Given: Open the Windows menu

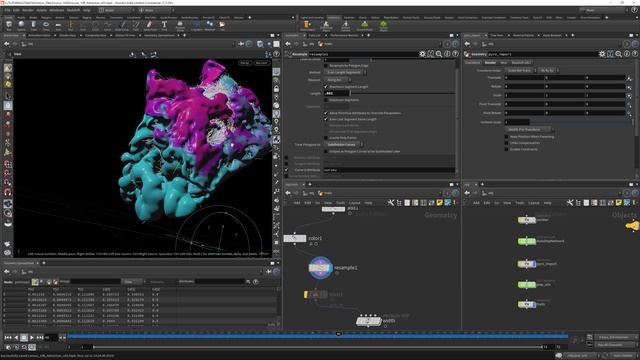Looking at the screenshot, I should tap(57, 10).
